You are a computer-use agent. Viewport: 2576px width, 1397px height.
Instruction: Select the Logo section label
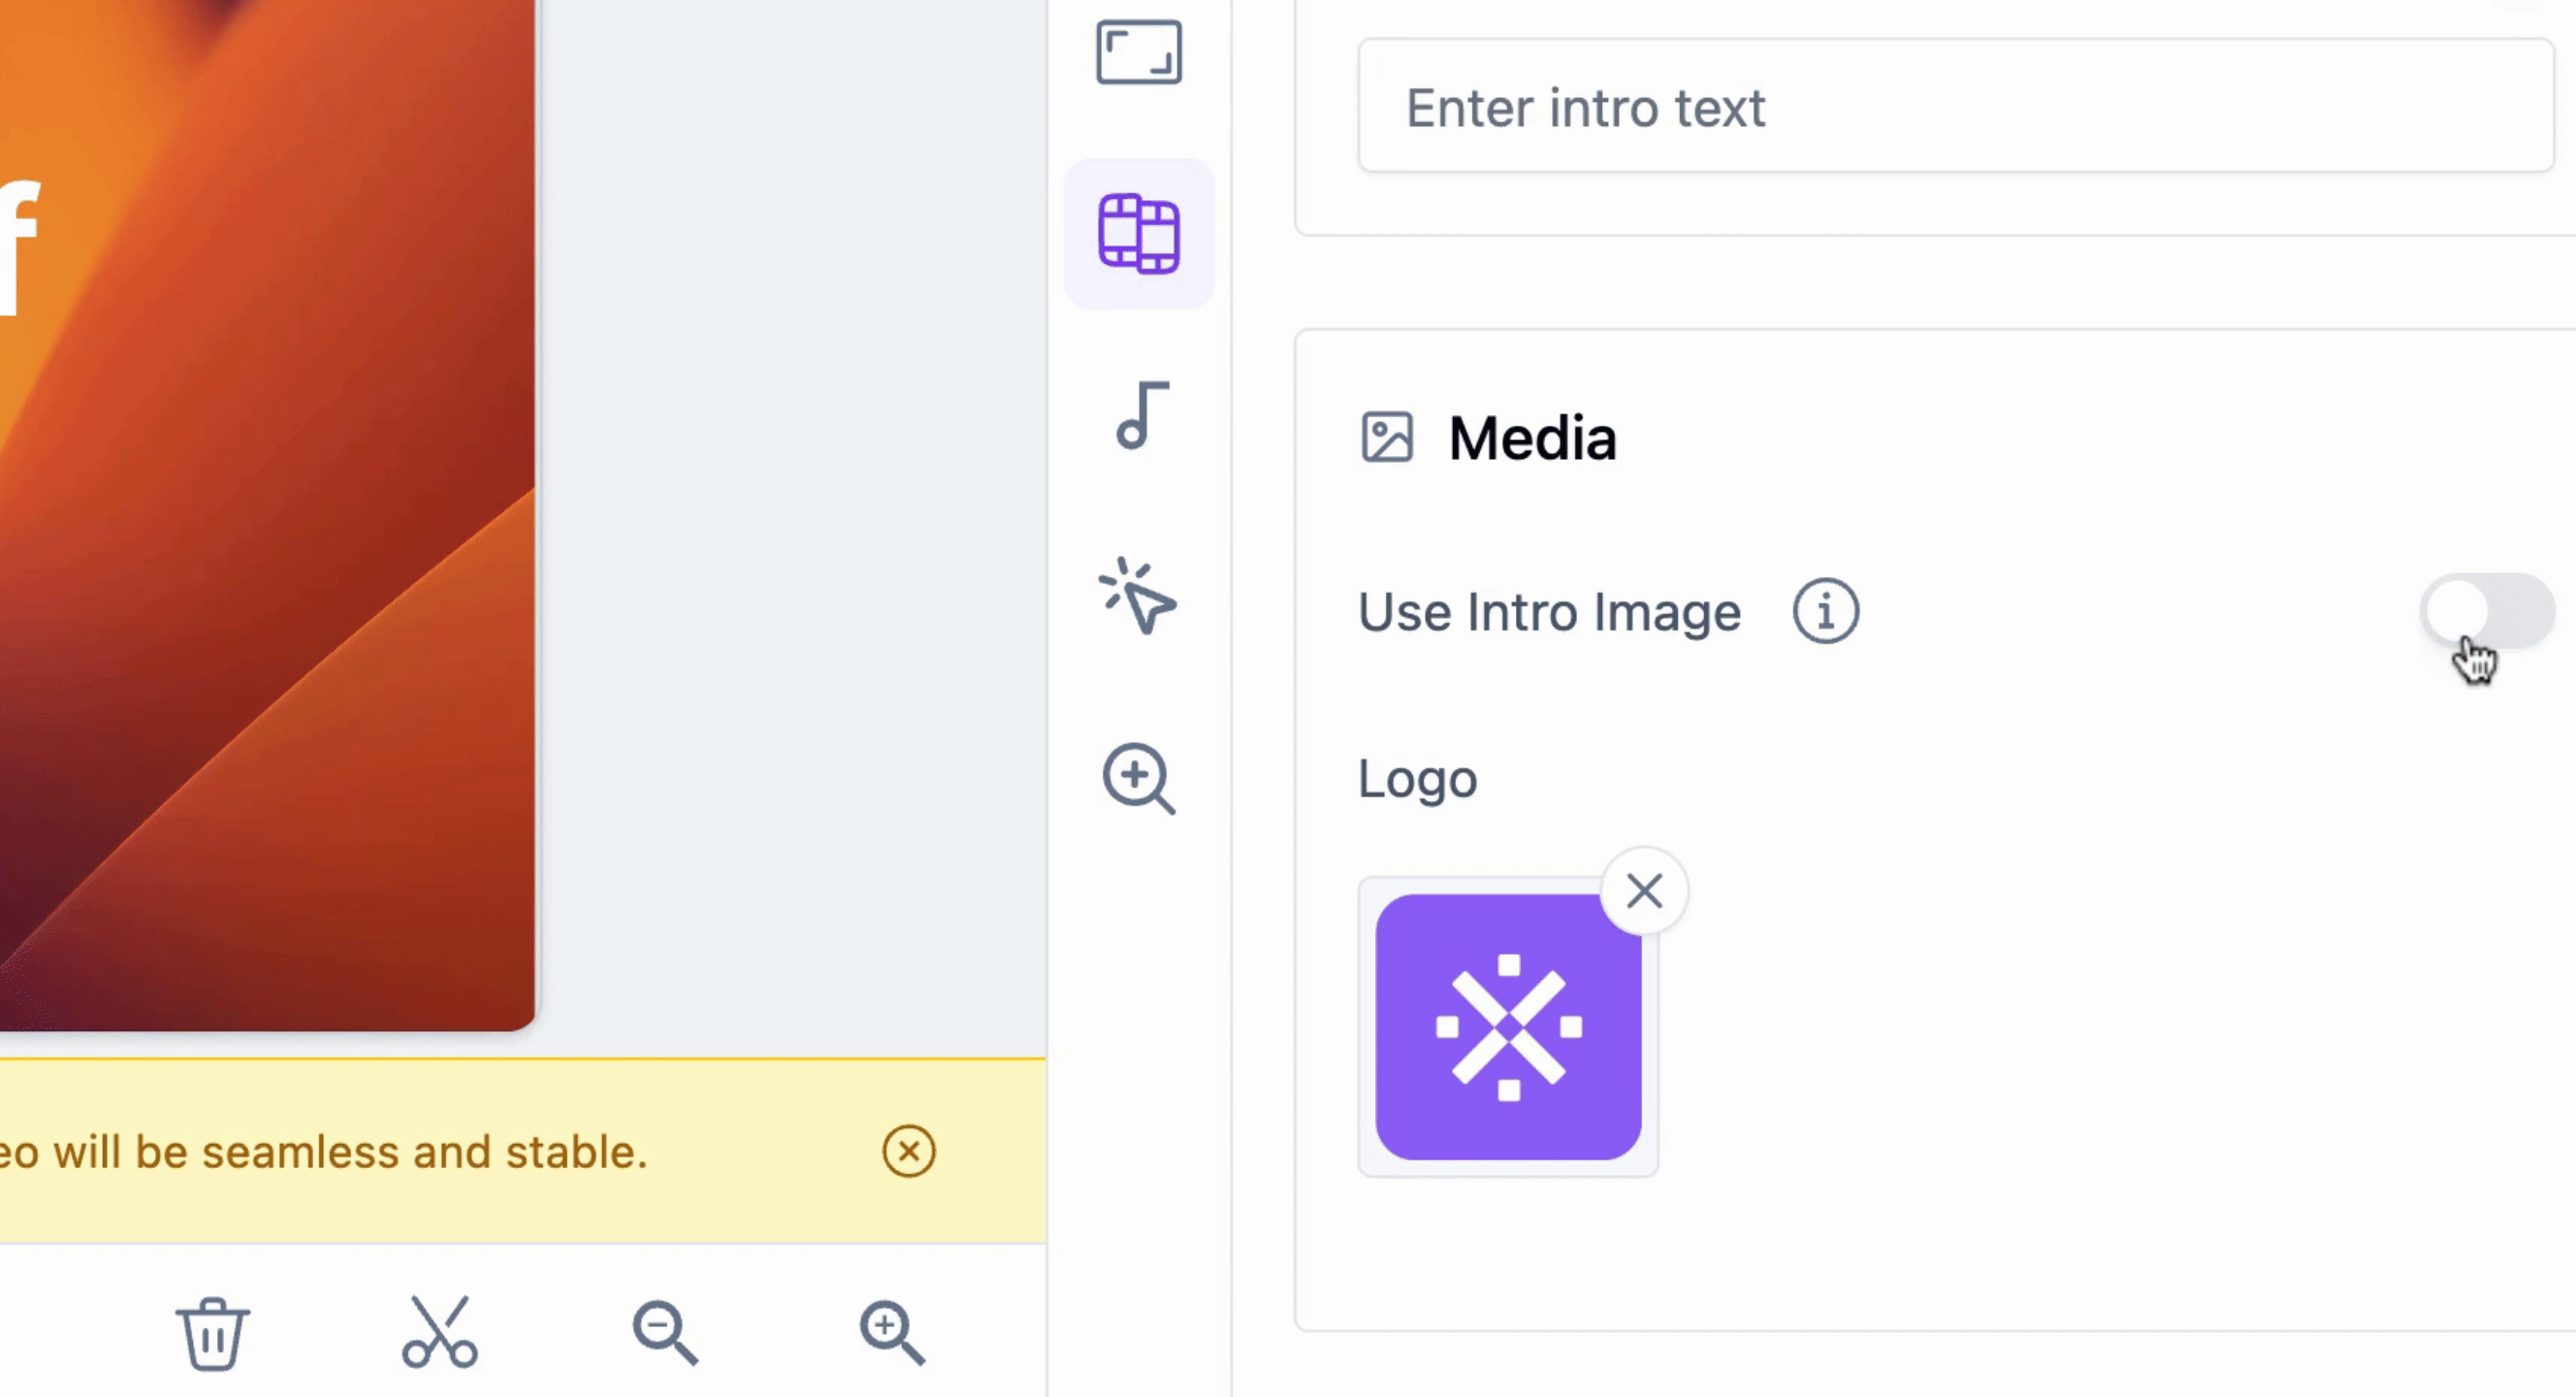[1417, 779]
